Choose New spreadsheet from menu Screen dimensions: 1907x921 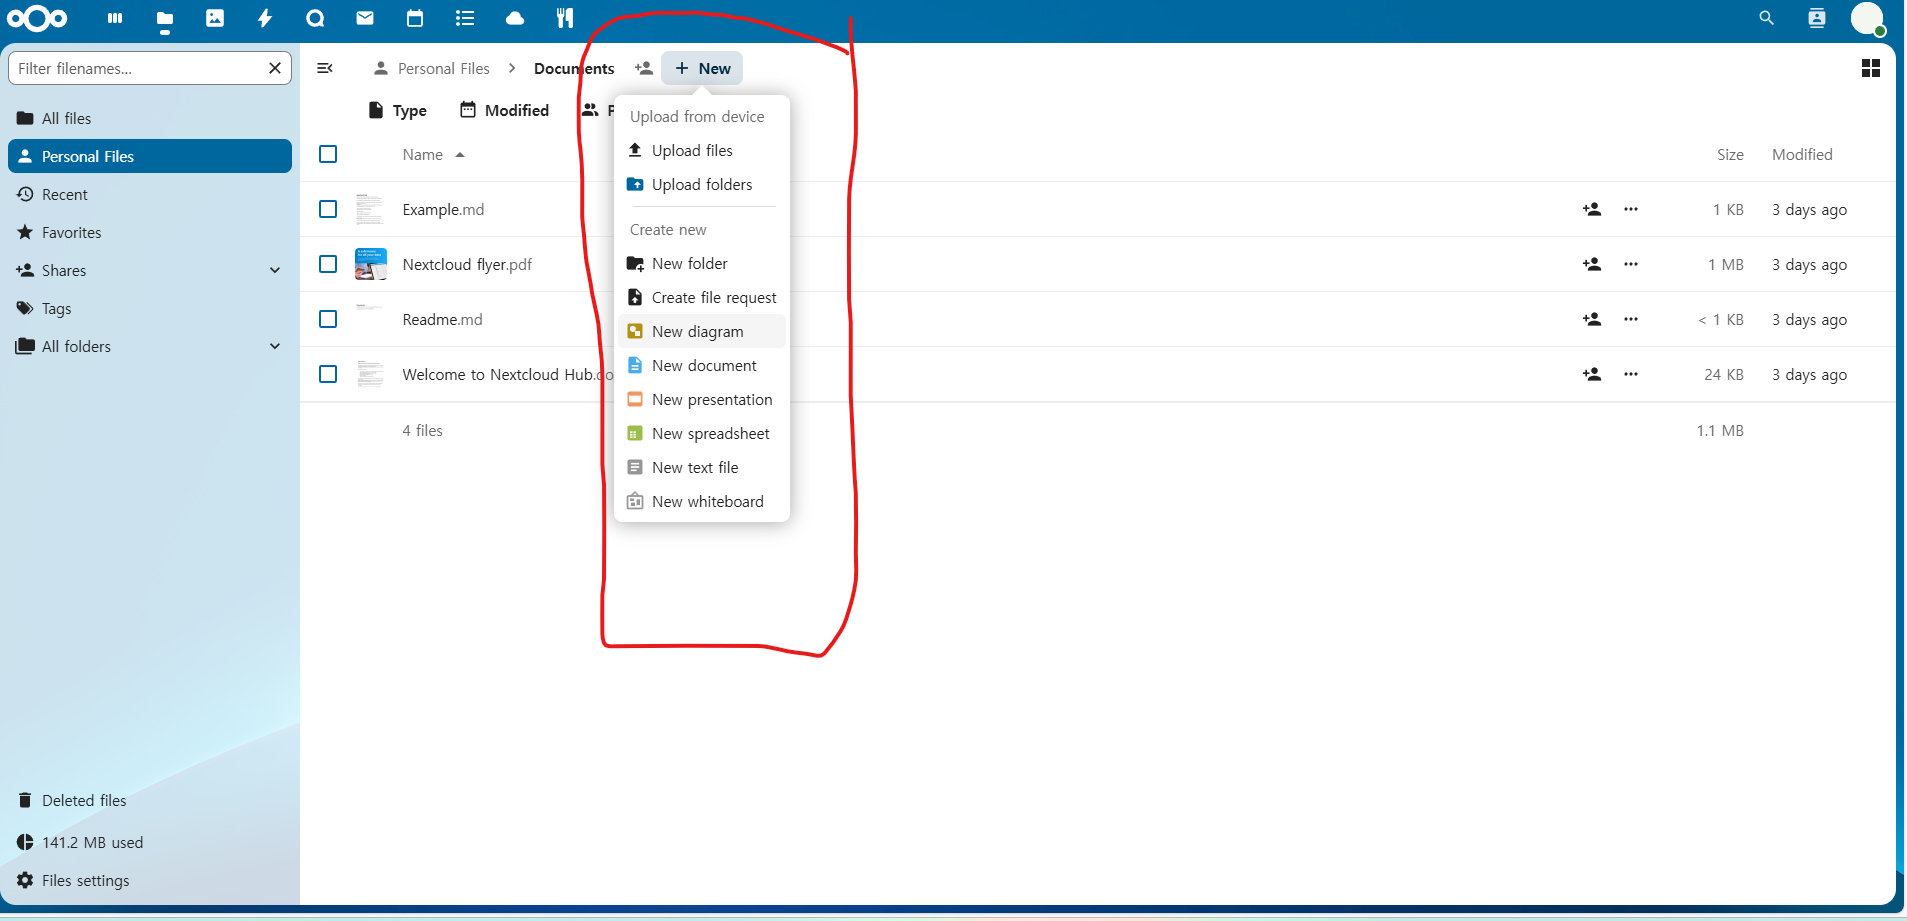710,433
